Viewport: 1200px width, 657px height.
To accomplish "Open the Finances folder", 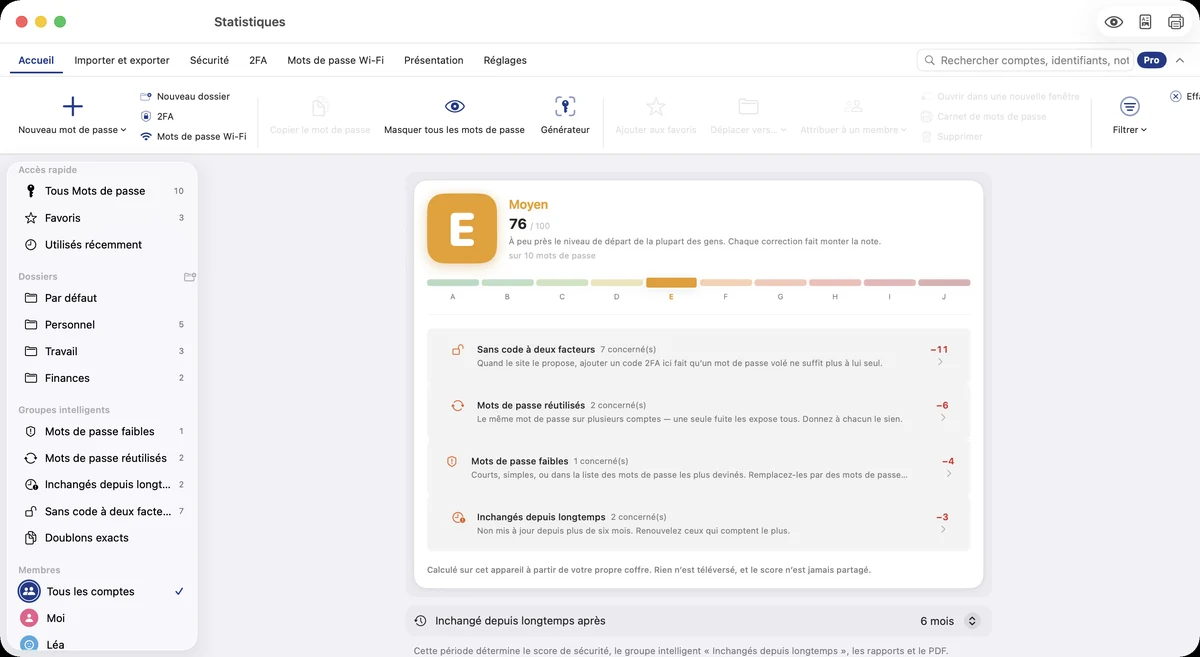I will click(104, 378).
